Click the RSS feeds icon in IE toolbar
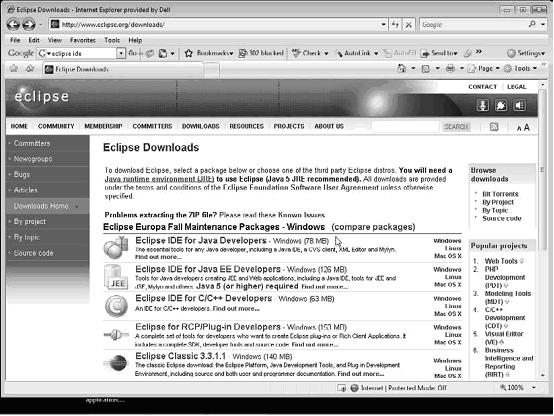554x416 pixels. [426, 68]
